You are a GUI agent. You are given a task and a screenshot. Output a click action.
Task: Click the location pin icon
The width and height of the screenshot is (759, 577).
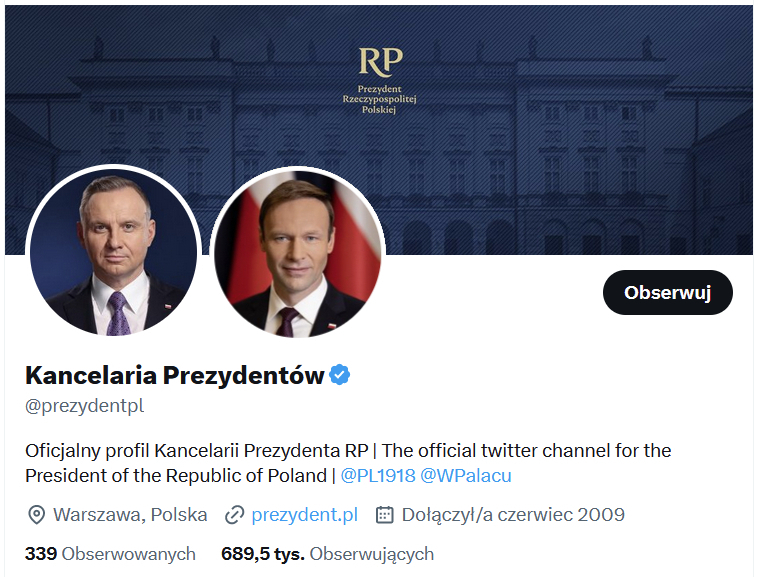(36, 515)
